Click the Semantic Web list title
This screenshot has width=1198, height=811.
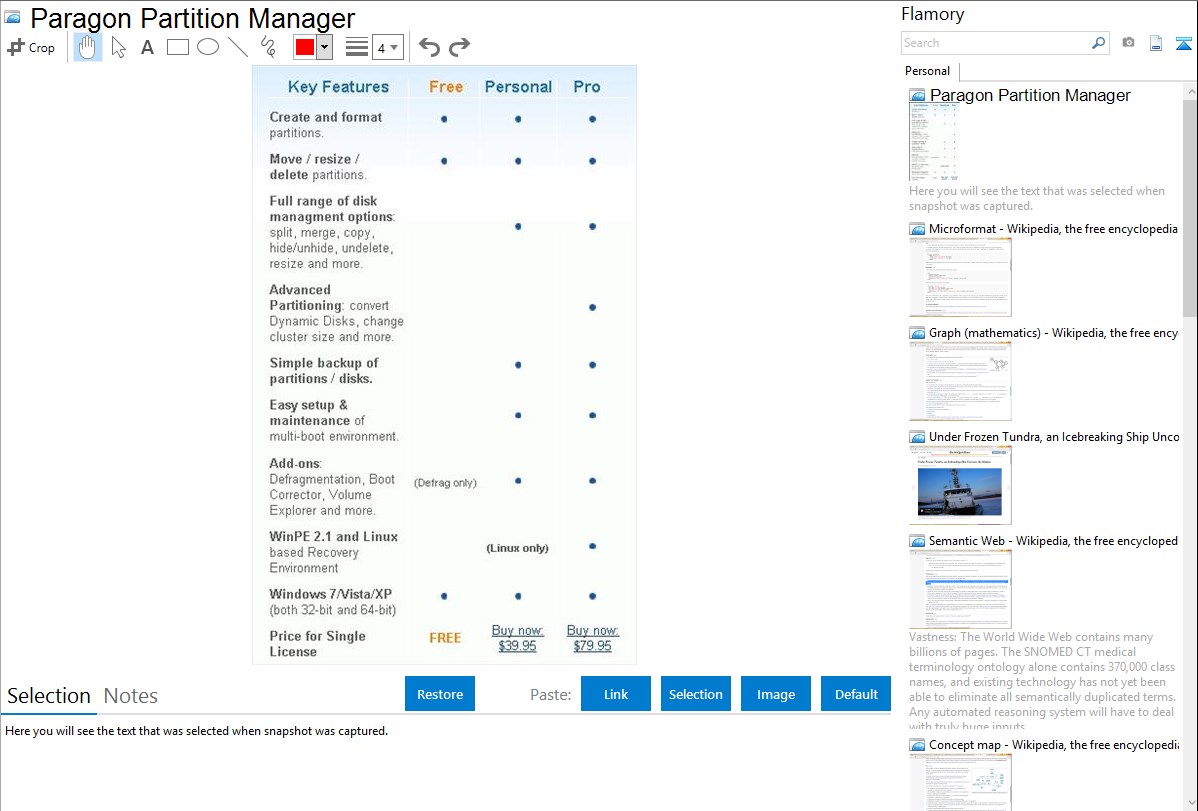tap(1053, 540)
